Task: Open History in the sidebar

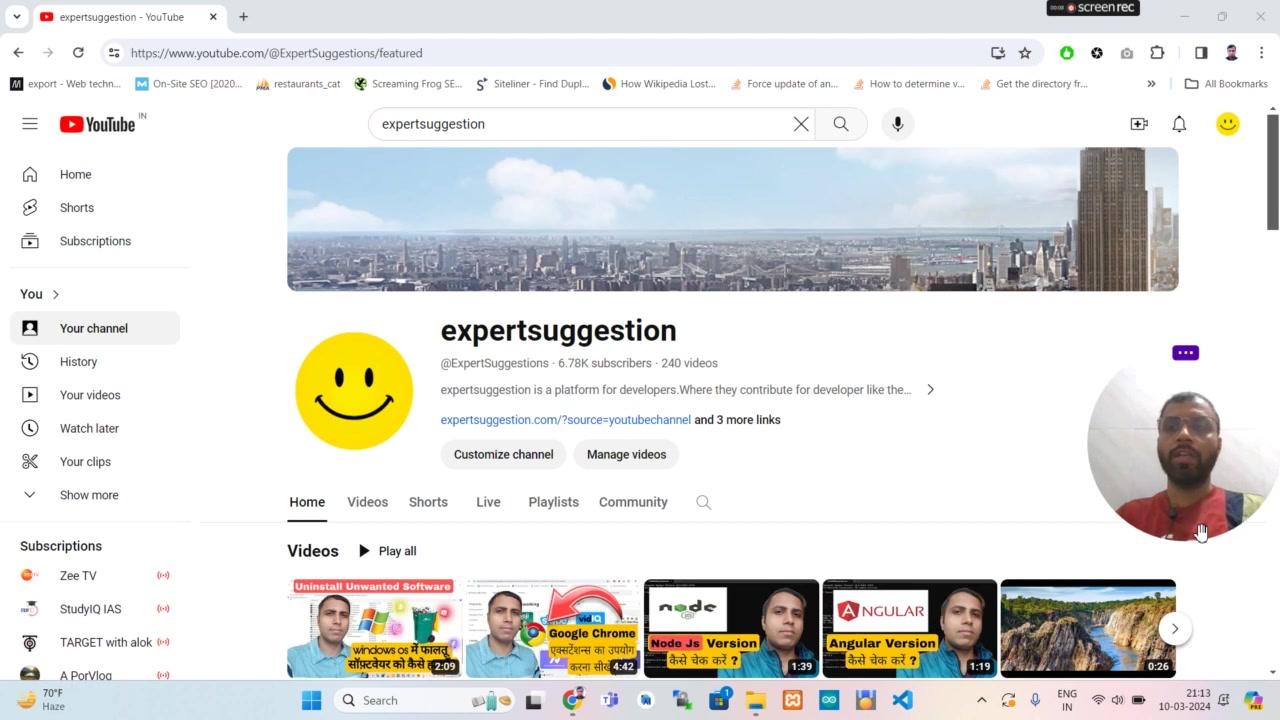Action: (x=95, y=361)
